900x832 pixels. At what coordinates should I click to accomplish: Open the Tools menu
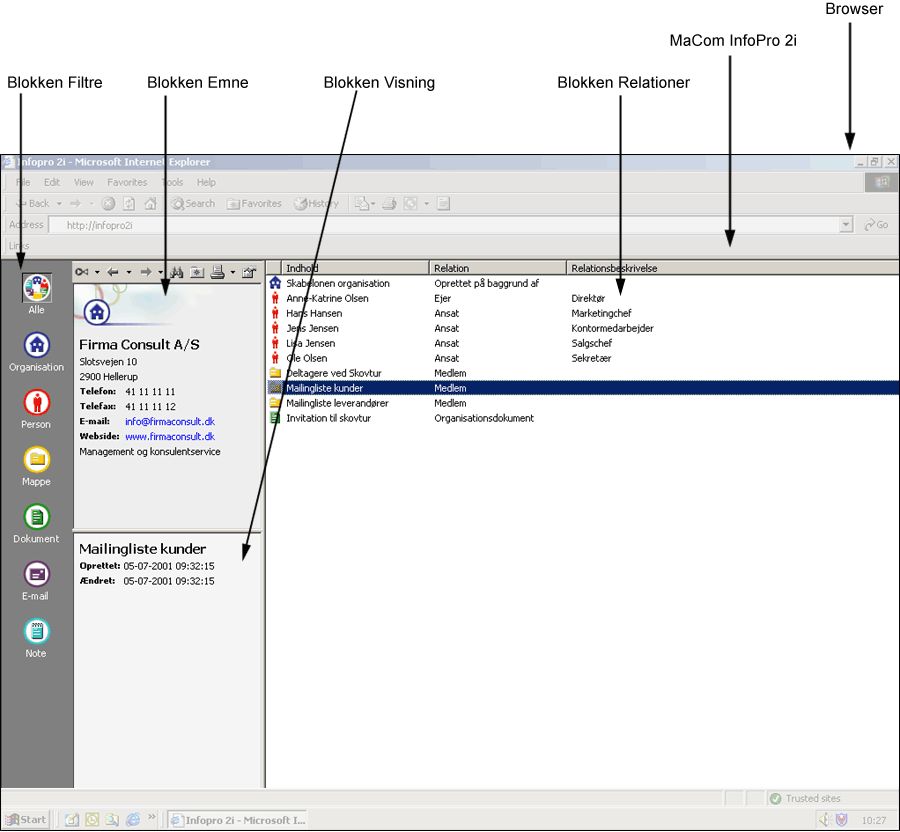pyautogui.click(x=172, y=182)
